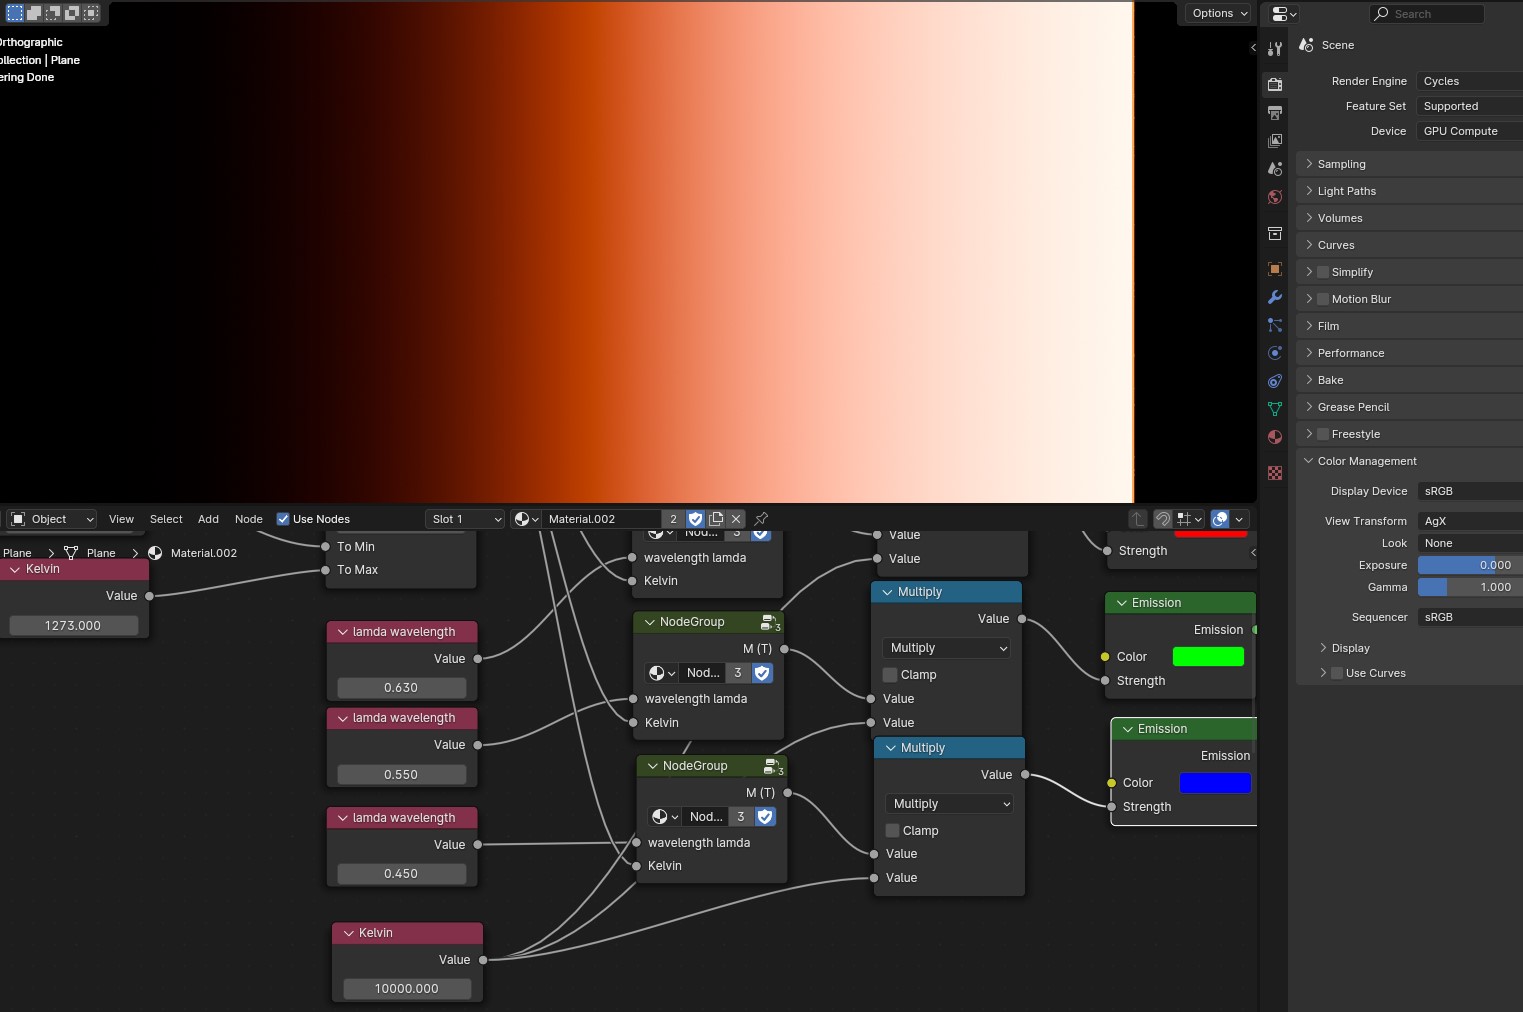Toggle Clamp on the lower Multiply node

click(x=892, y=831)
